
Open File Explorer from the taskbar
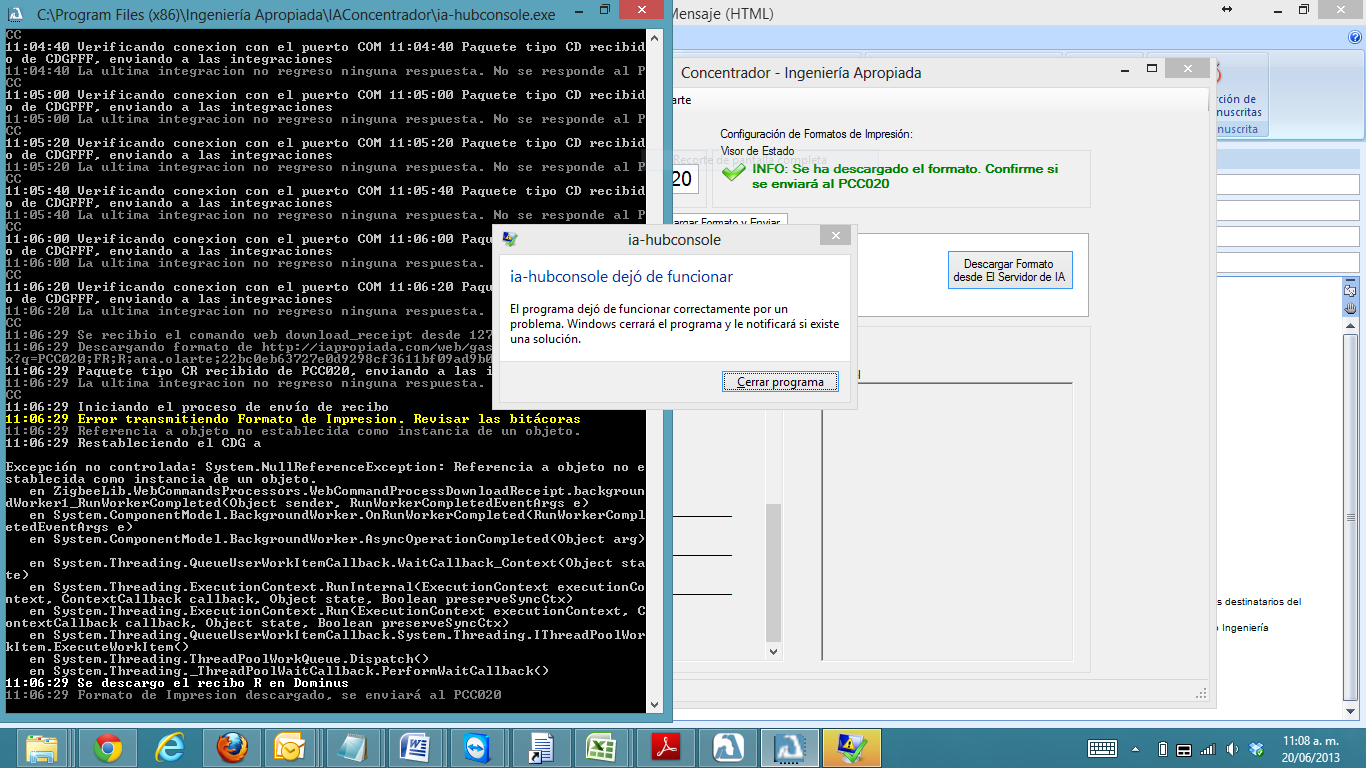(x=42, y=748)
